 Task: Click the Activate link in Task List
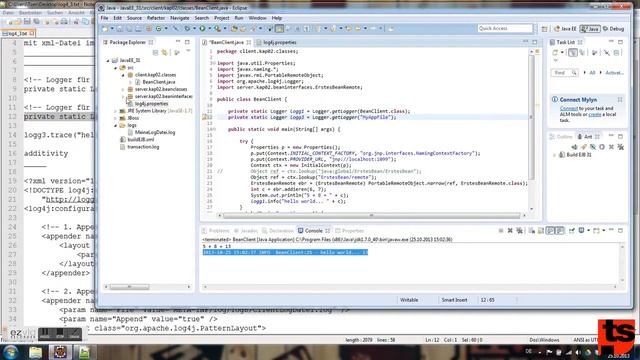614,73
